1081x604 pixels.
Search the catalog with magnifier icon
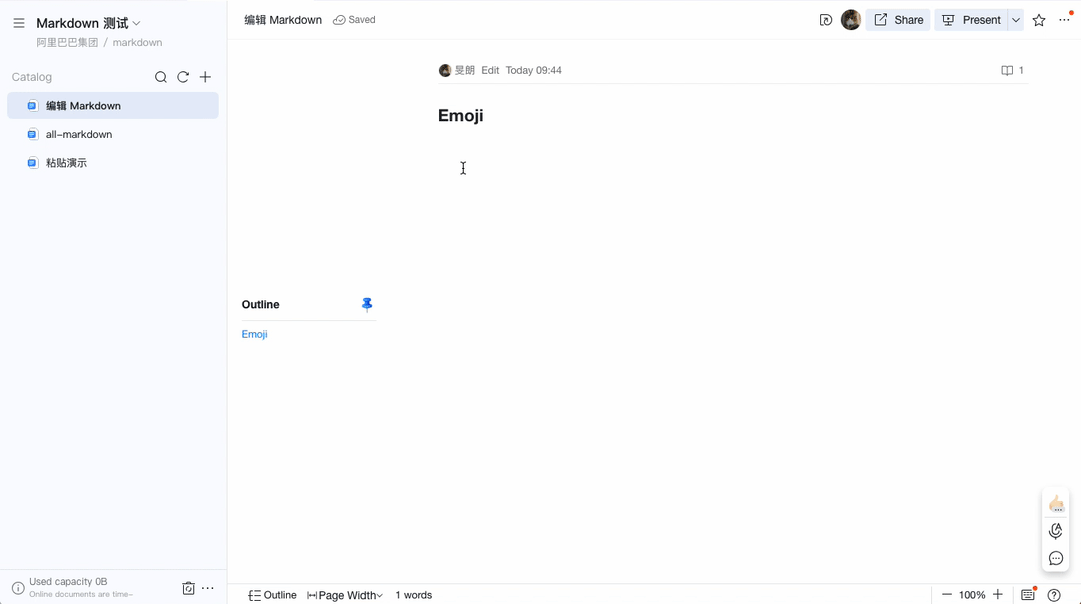pyautogui.click(x=161, y=77)
